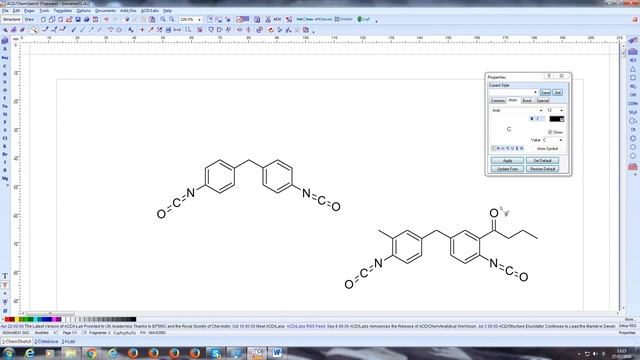Switch to the 2-Database tab
640x360 pixels.
47,341
